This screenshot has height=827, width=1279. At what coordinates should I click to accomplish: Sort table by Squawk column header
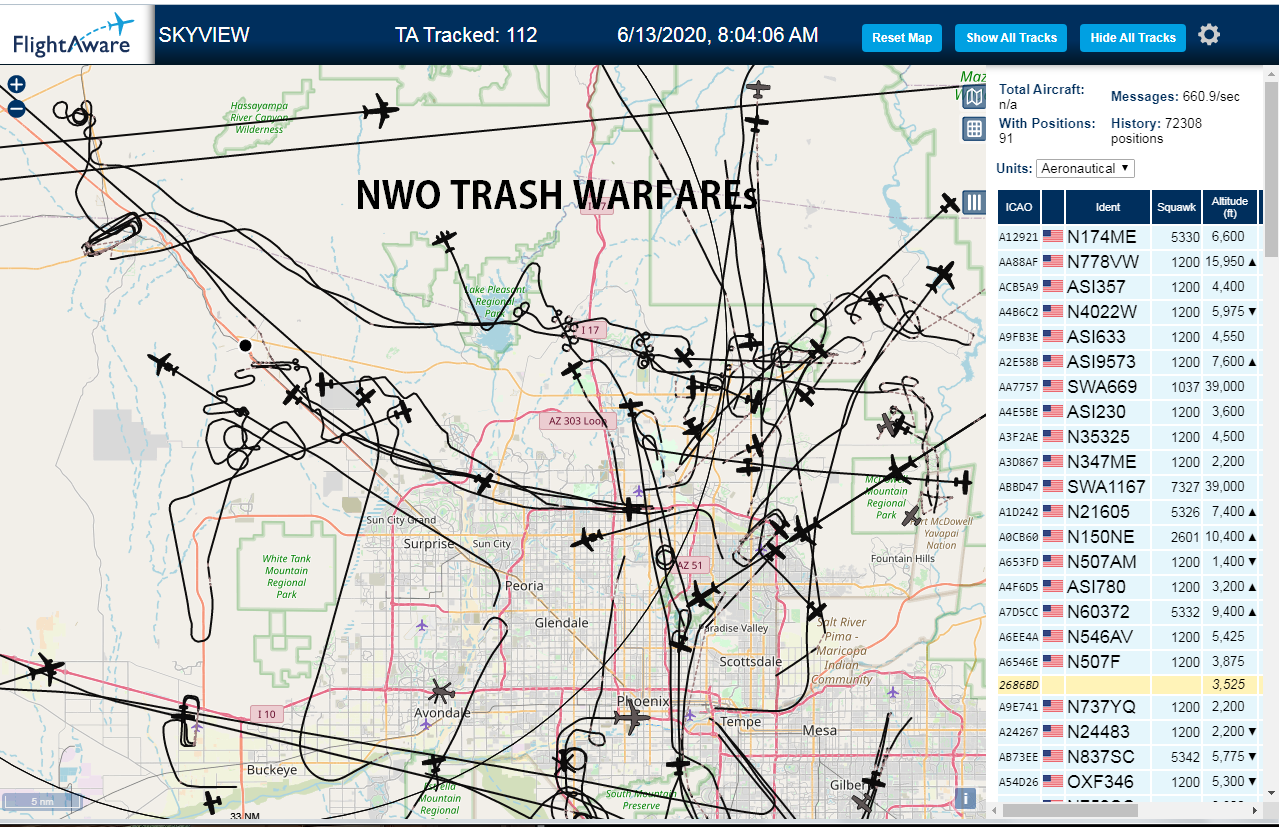coord(1176,207)
